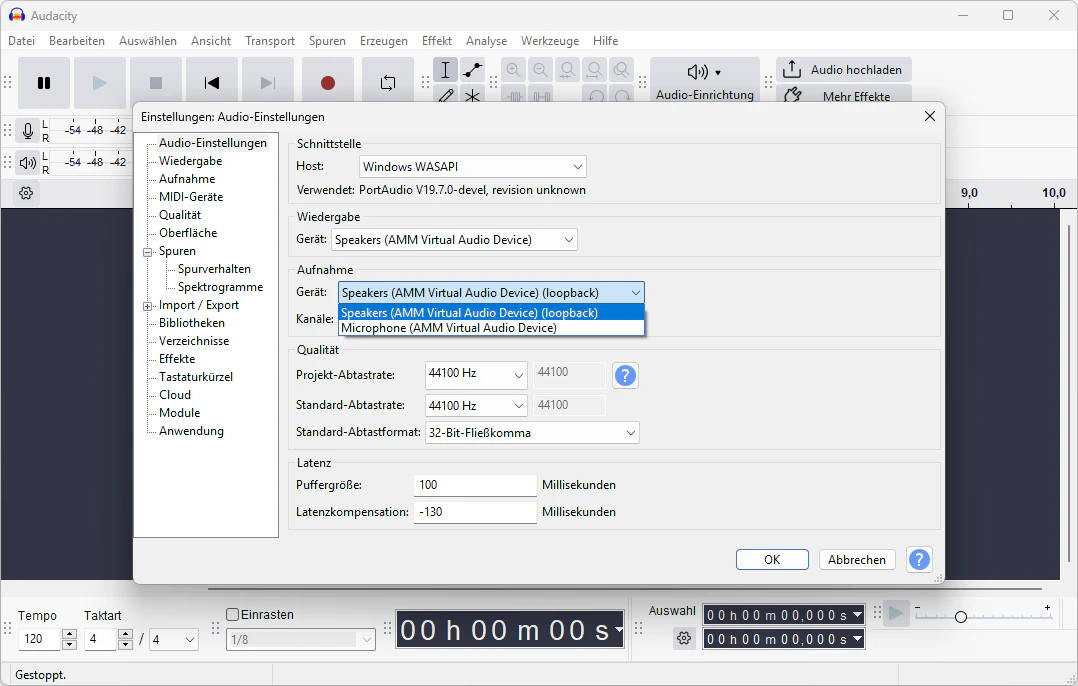This screenshot has width=1078, height=686.
Task: Select the Draw (pencil) tool
Action: [446, 96]
